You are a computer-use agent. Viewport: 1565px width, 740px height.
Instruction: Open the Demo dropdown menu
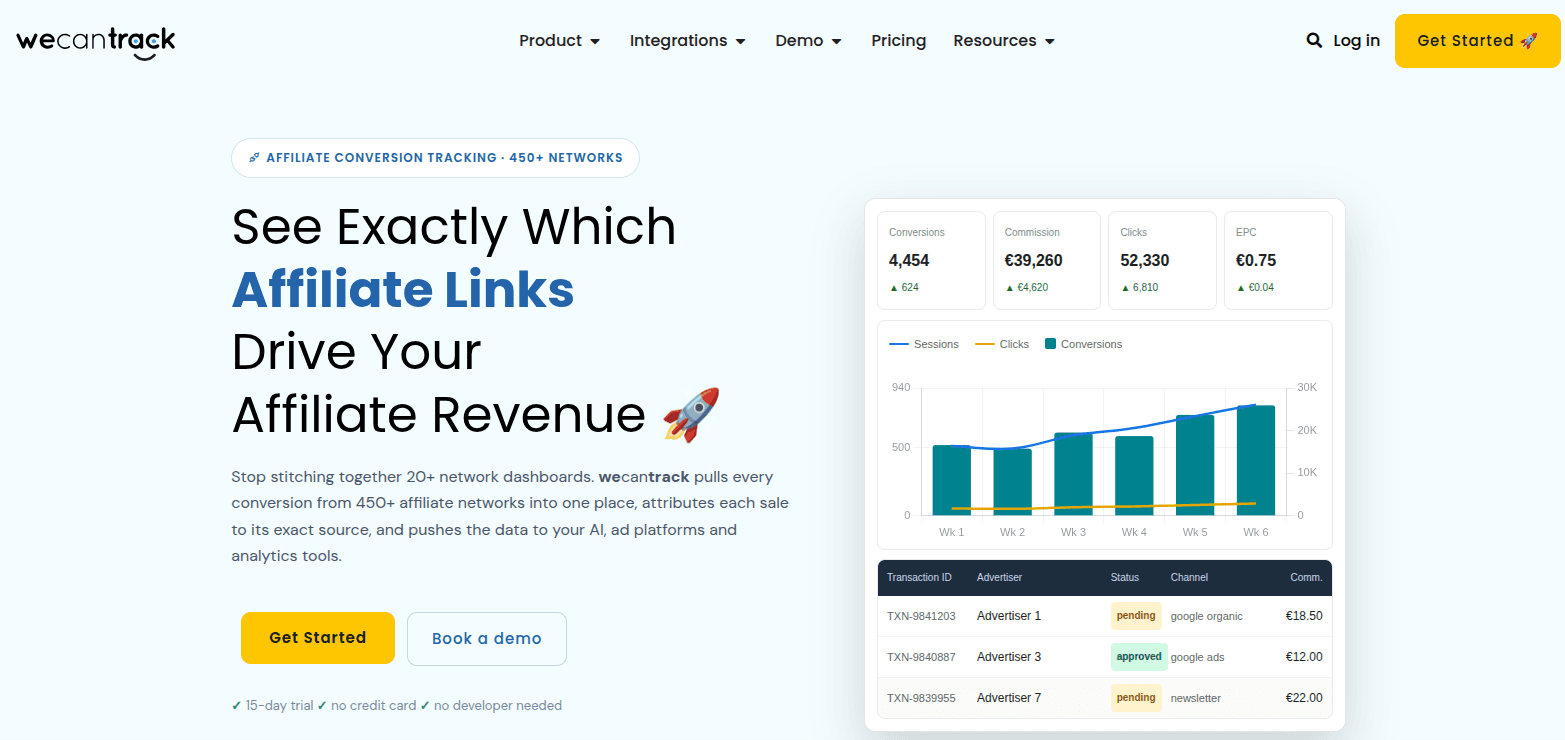point(809,41)
